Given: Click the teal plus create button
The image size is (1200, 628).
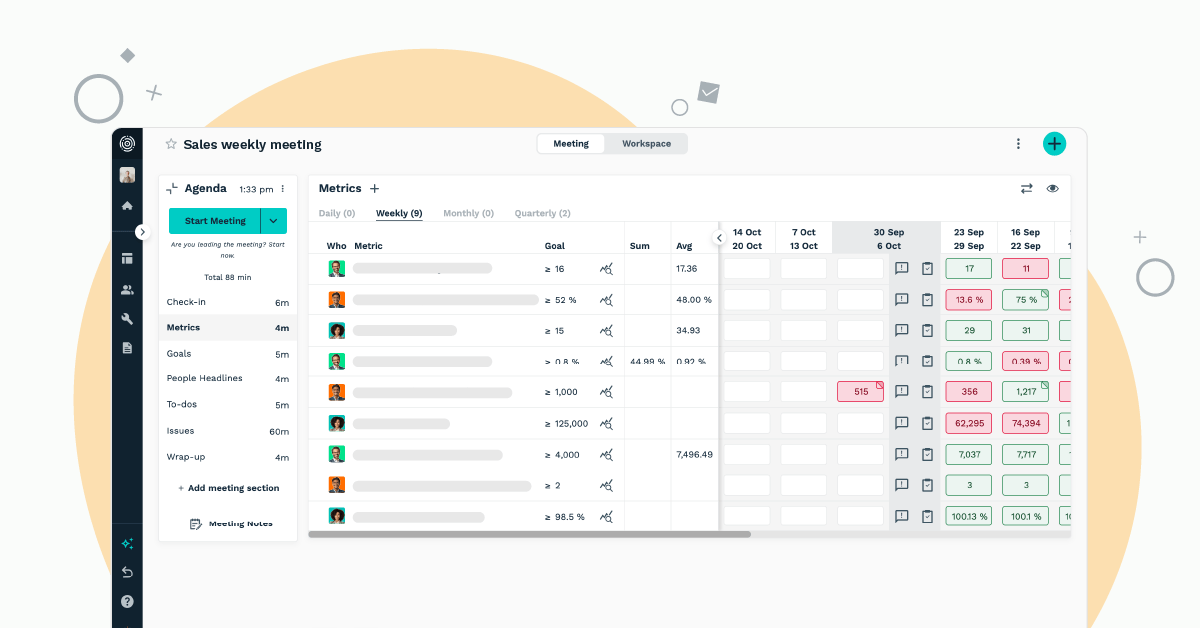Looking at the screenshot, I should pos(1054,144).
